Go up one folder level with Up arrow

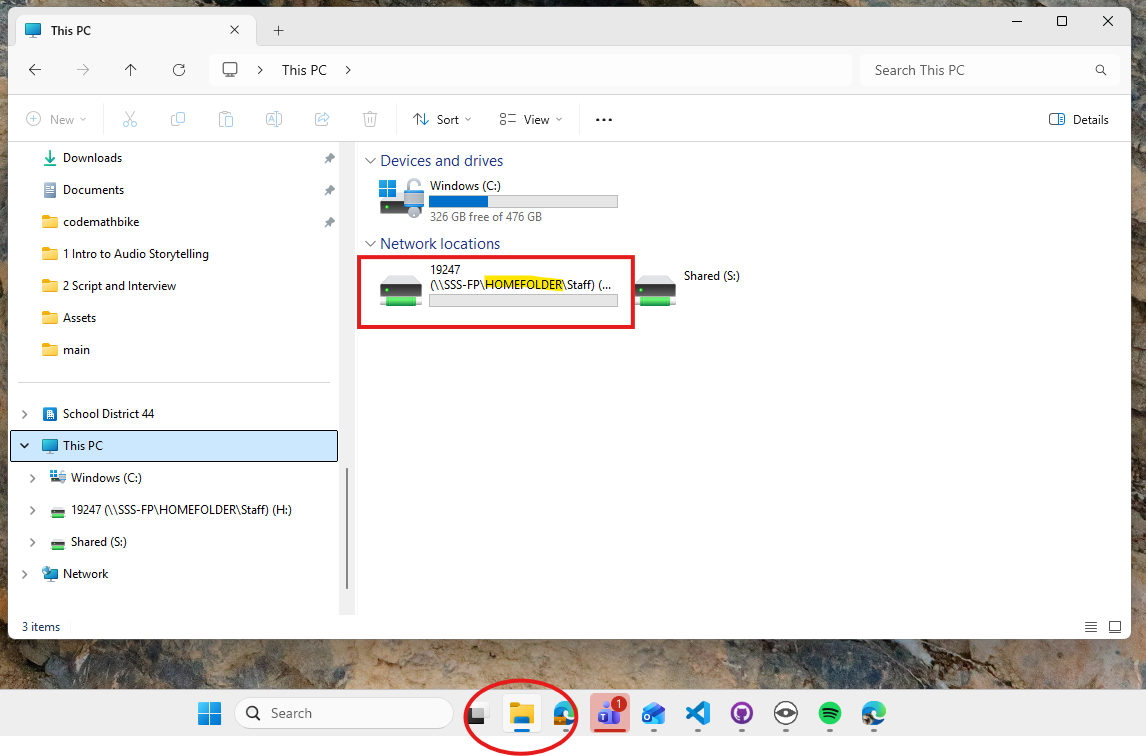click(131, 70)
